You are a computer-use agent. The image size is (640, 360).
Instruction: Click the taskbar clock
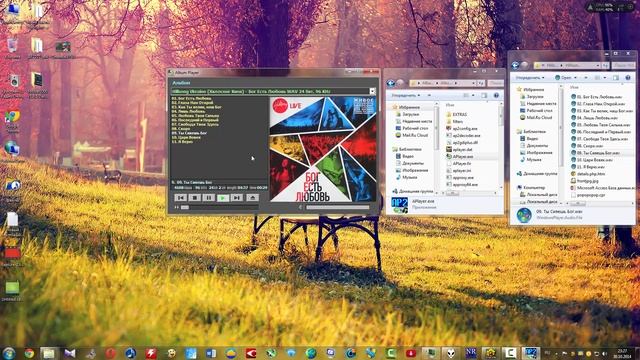tap(622, 353)
